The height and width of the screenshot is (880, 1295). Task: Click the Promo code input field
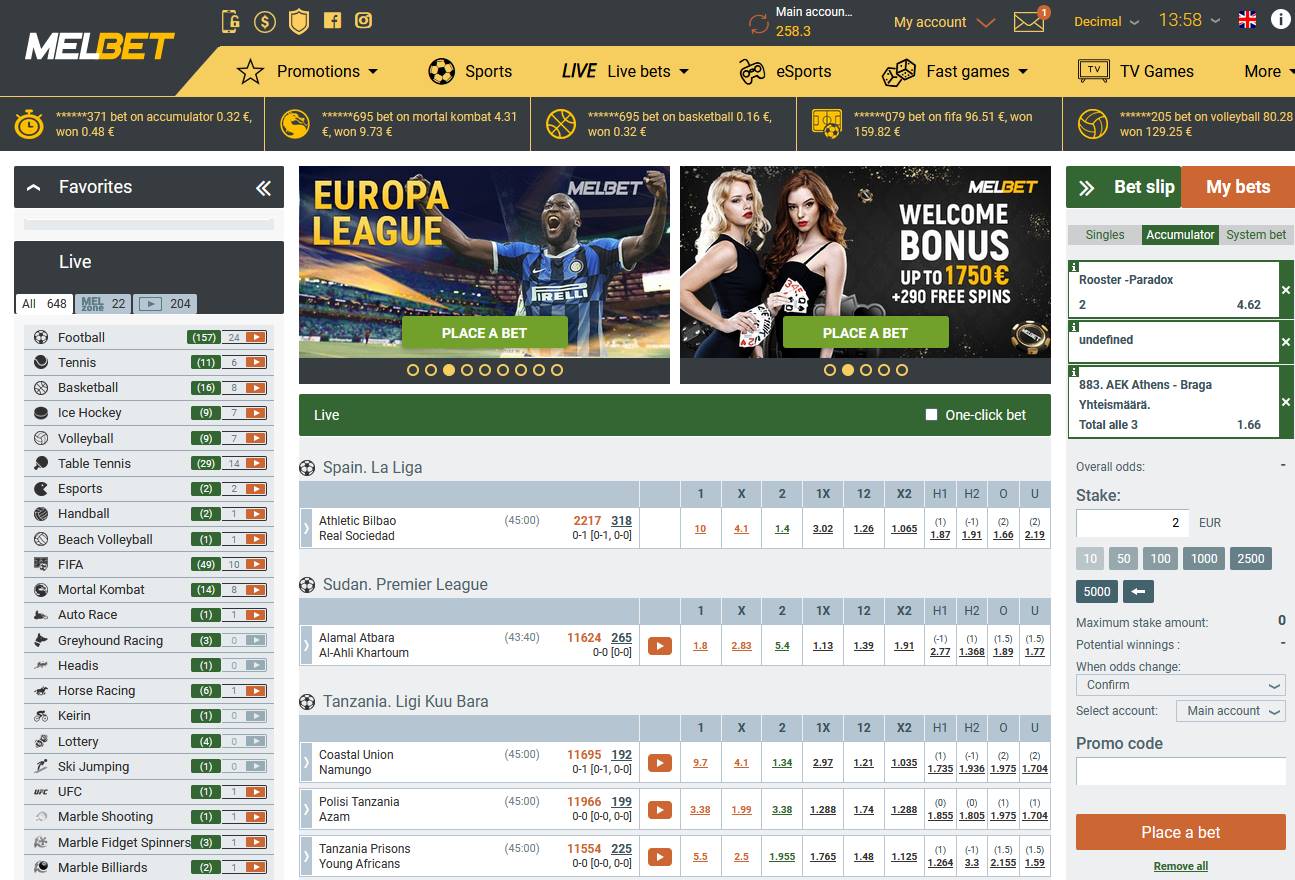click(1180, 771)
